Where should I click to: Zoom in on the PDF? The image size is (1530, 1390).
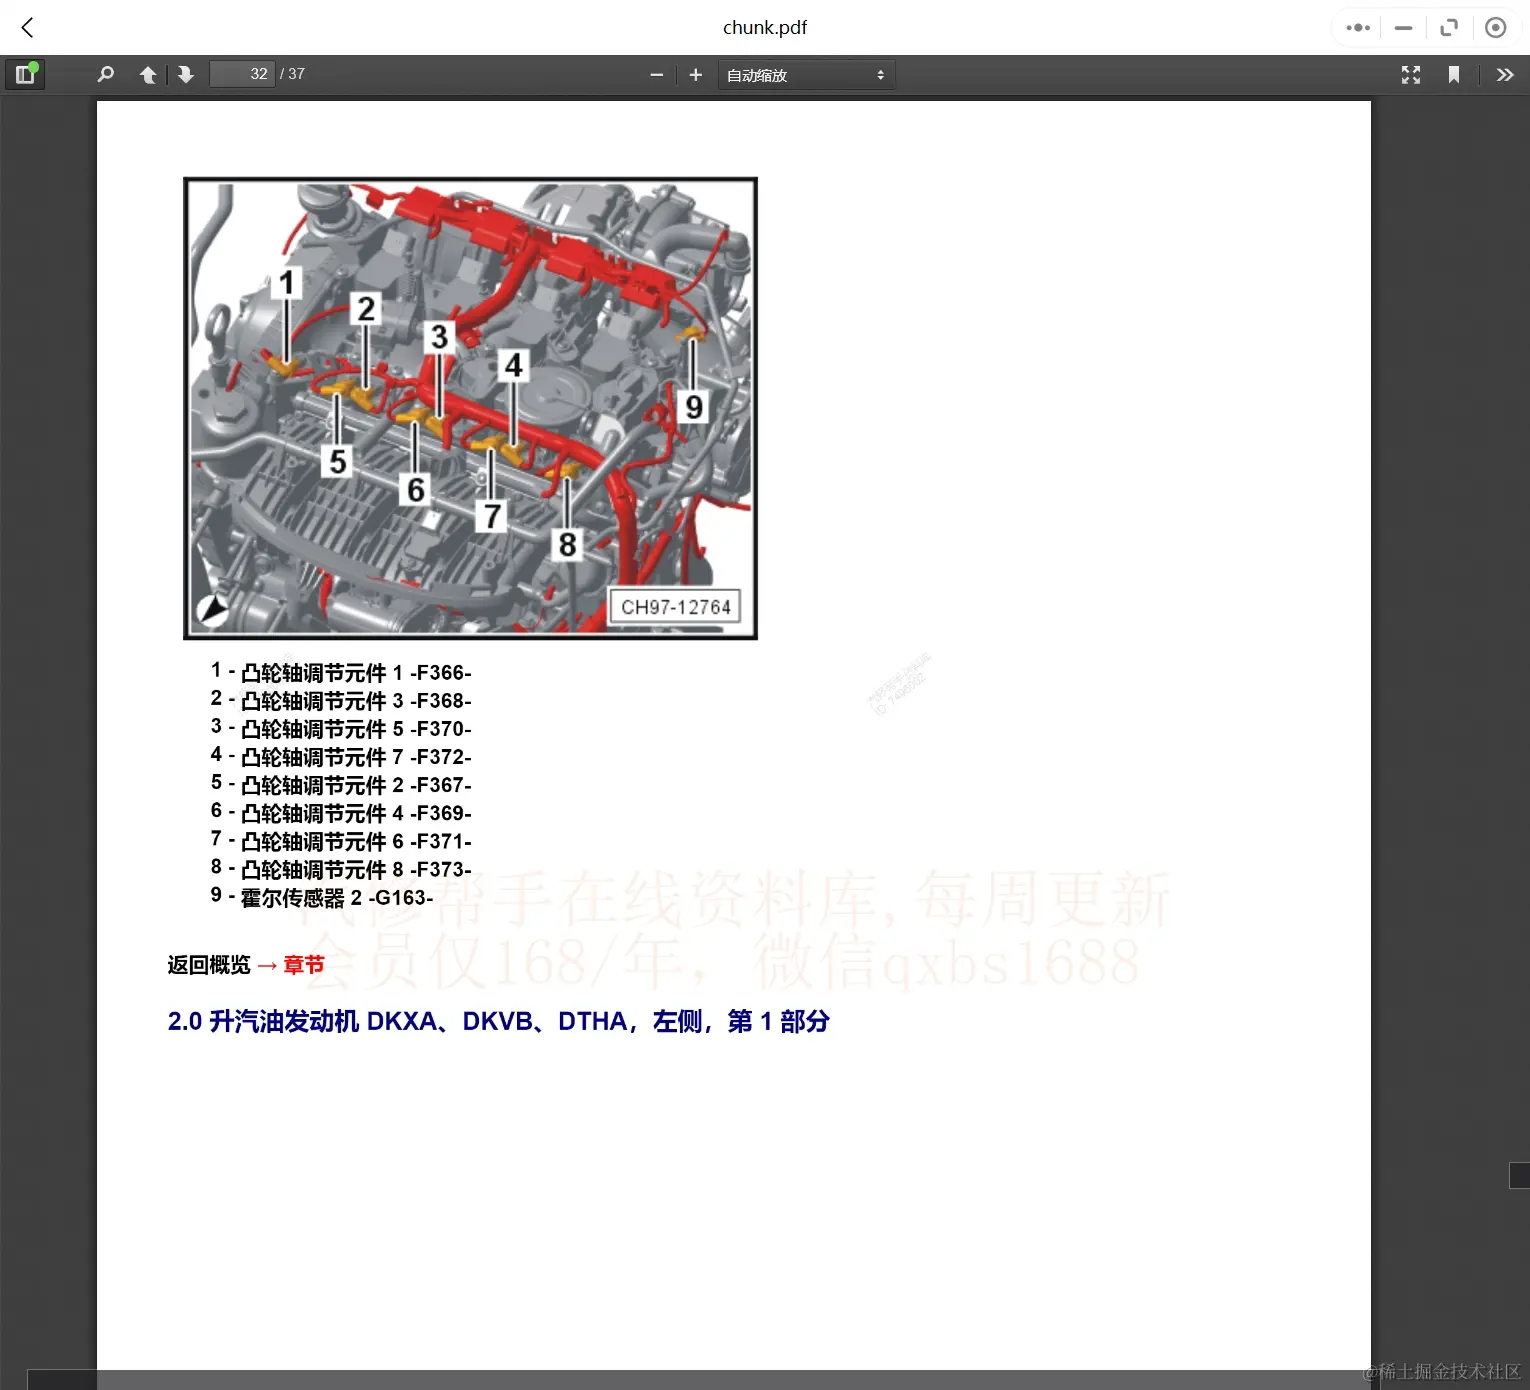click(x=695, y=73)
